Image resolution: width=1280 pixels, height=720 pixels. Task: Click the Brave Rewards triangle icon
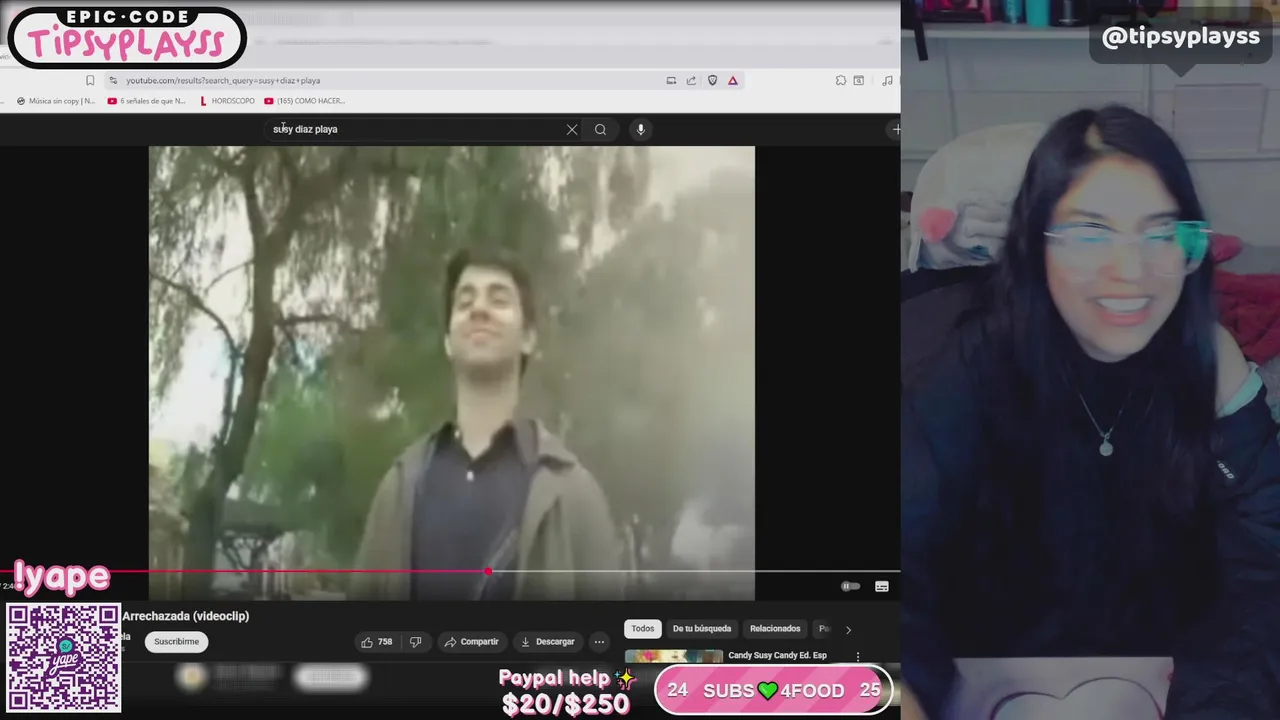(733, 81)
